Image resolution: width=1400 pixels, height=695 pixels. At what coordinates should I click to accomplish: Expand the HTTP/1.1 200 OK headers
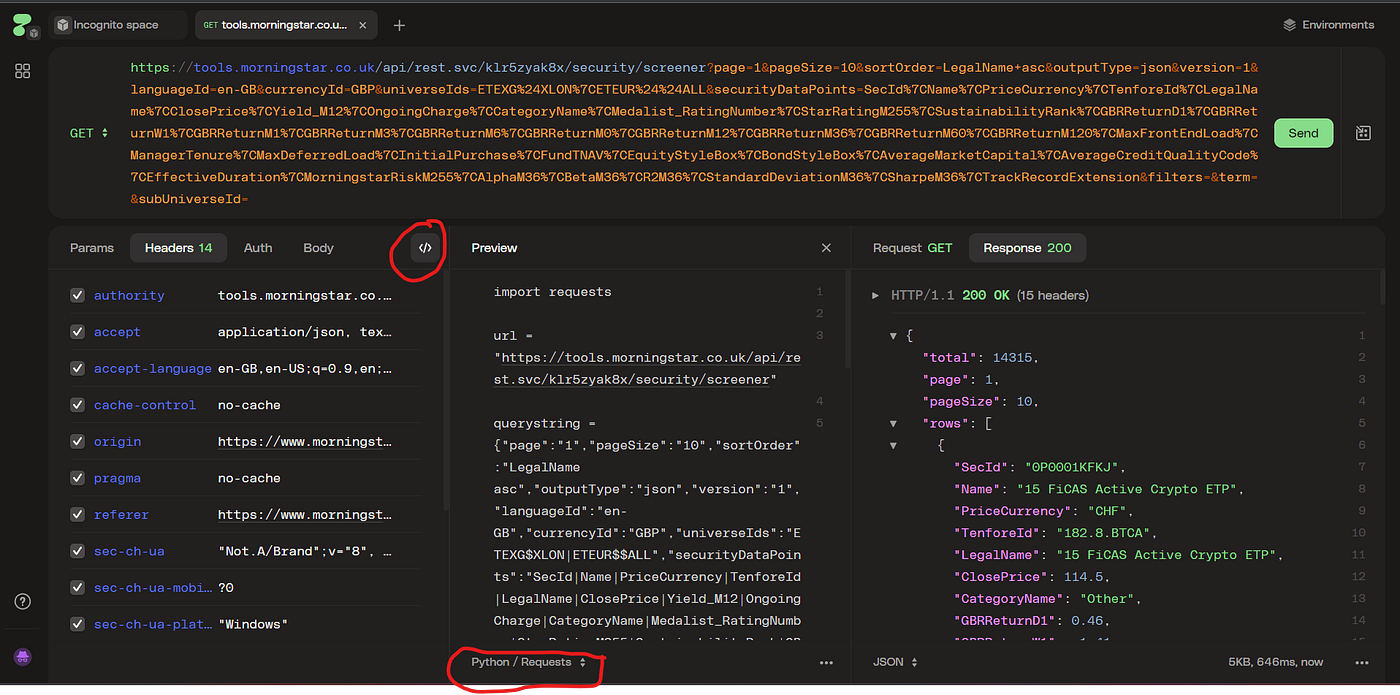(x=876, y=296)
